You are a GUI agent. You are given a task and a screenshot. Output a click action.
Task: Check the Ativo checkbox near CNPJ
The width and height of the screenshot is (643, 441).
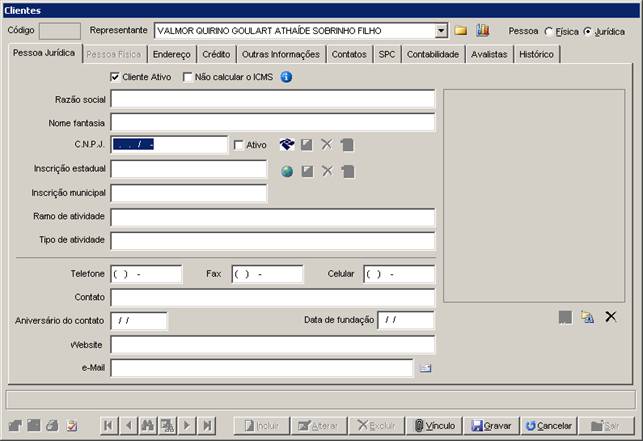238,145
